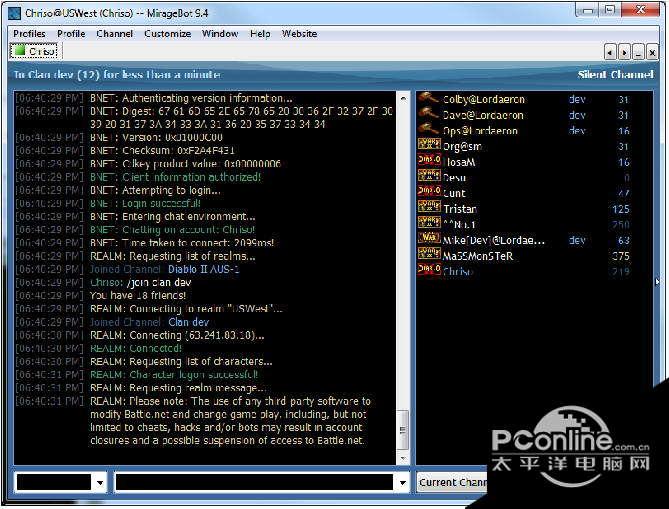The height and width of the screenshot is (509, 669).
Task: Select user Ops@Lordaeron in the list
Action: coord(480,131)
